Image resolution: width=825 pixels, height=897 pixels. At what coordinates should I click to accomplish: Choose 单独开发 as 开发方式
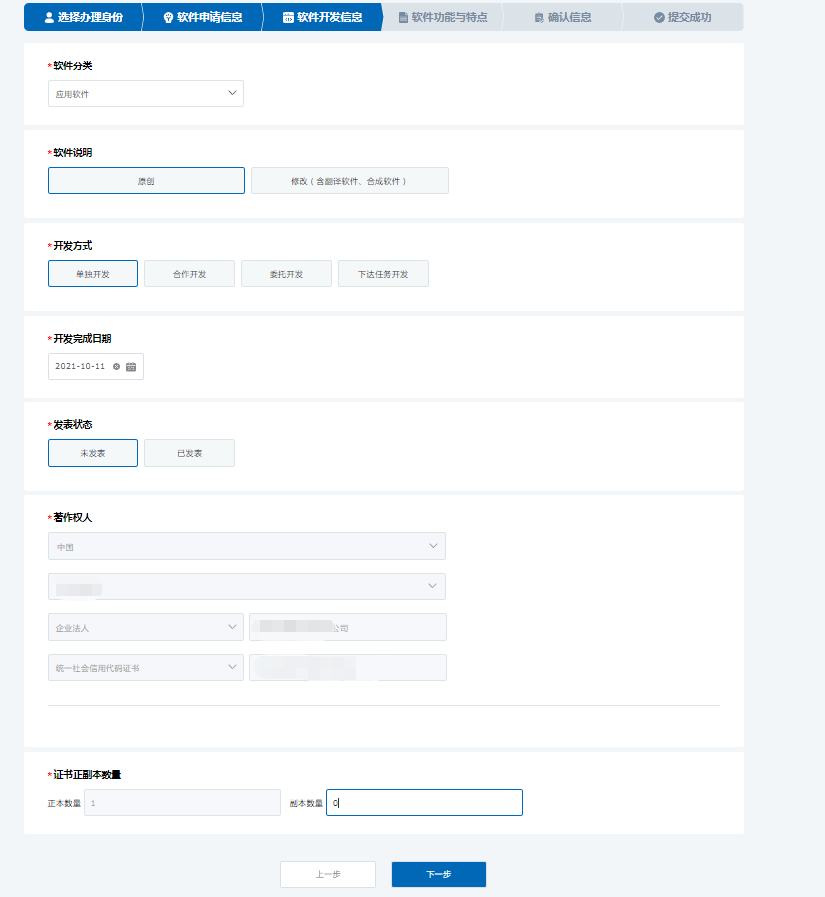pos(93,274)
